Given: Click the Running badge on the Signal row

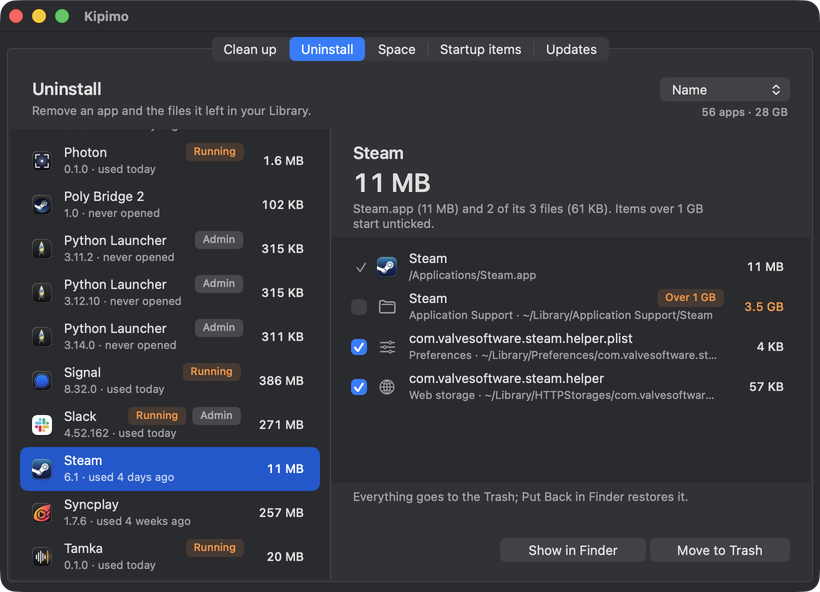Looking at the screenshot, I should [x=211, y=372].
